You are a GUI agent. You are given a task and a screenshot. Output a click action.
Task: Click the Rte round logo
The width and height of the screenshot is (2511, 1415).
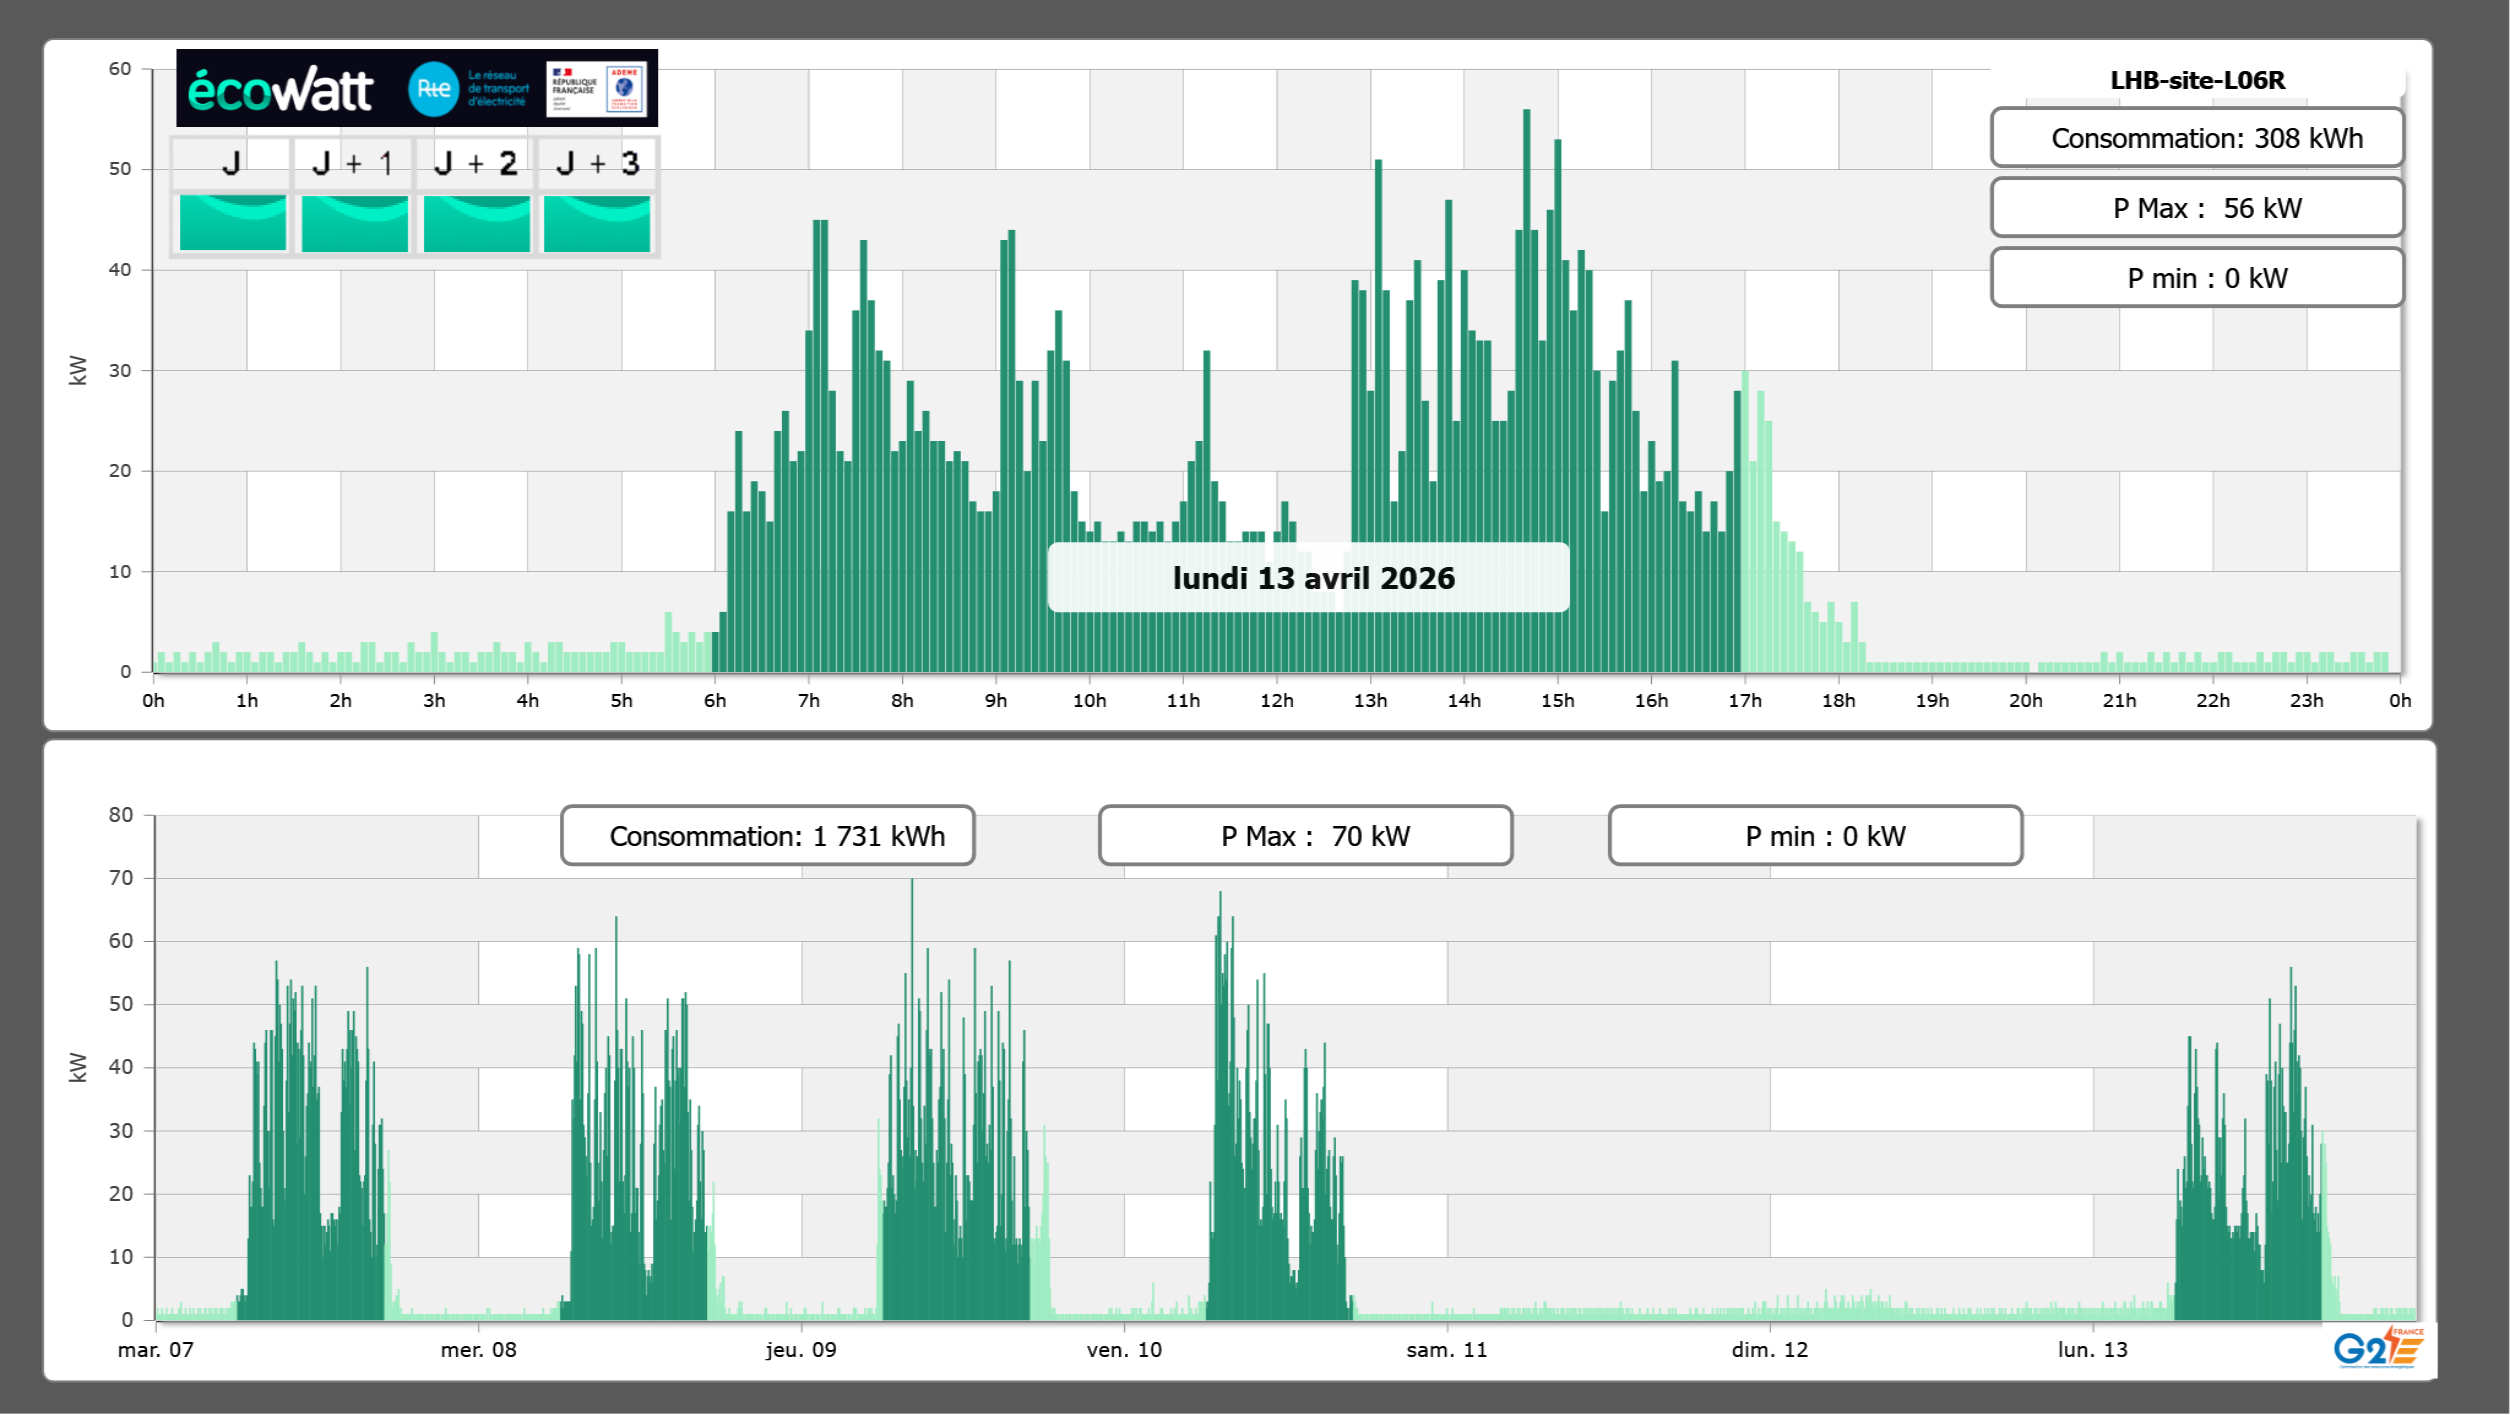[x=433, y=89]
